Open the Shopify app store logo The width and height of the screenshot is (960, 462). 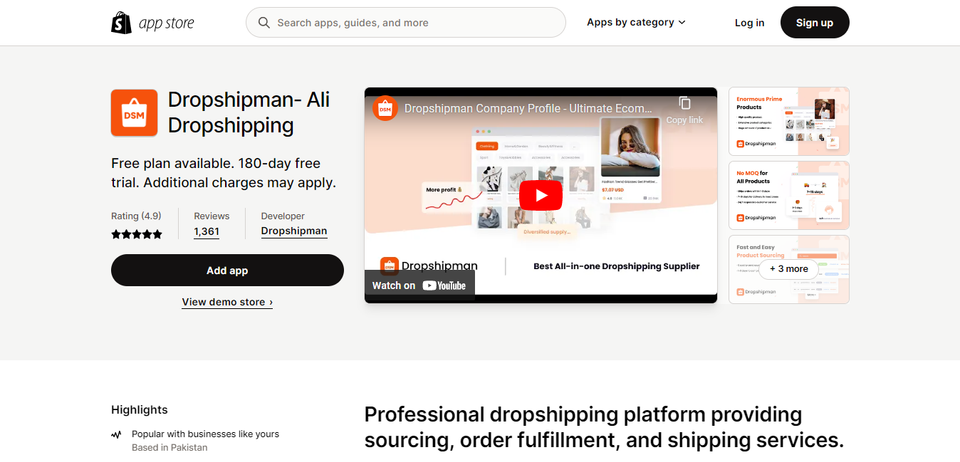pos(152,23)
